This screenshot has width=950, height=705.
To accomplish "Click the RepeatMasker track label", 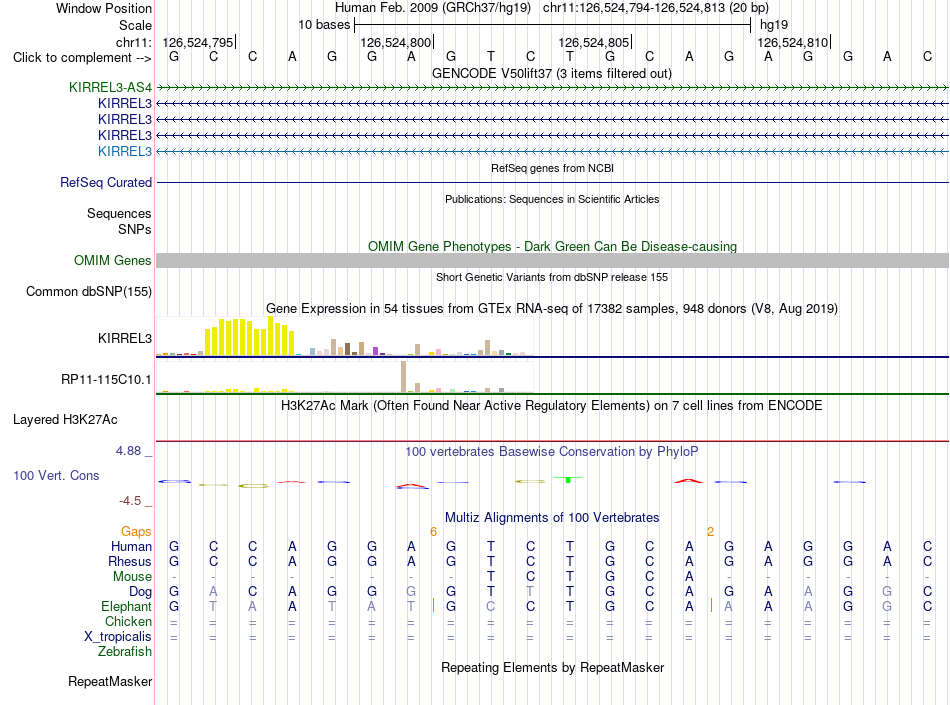I will click(x=110, y=682).
